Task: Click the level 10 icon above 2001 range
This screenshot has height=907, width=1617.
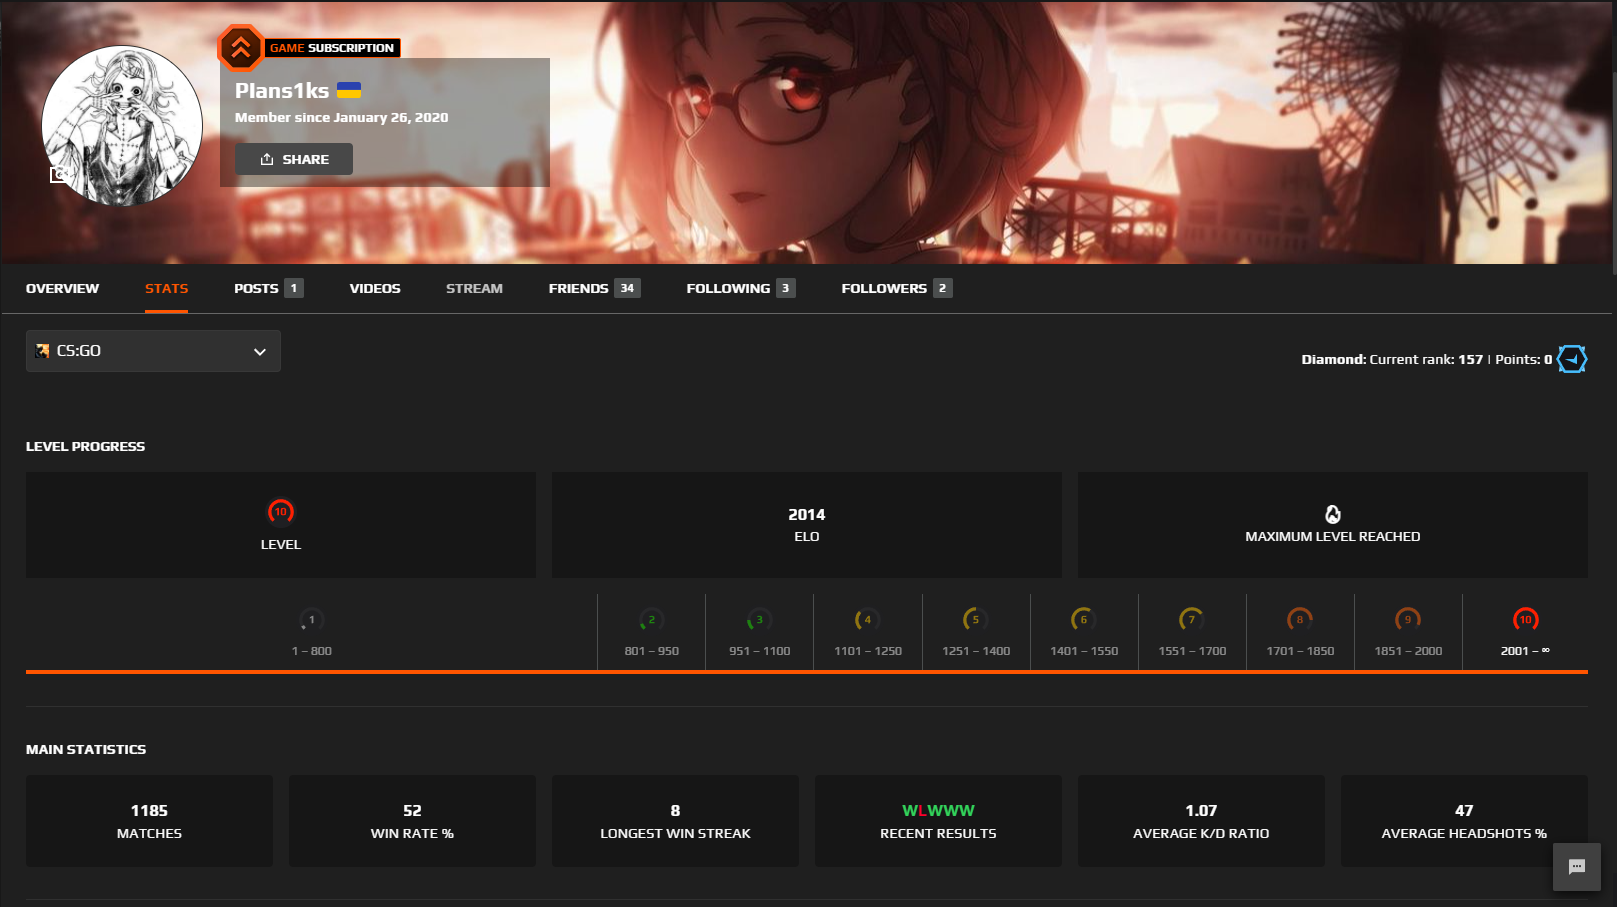Action: (x=1525, y=620)
